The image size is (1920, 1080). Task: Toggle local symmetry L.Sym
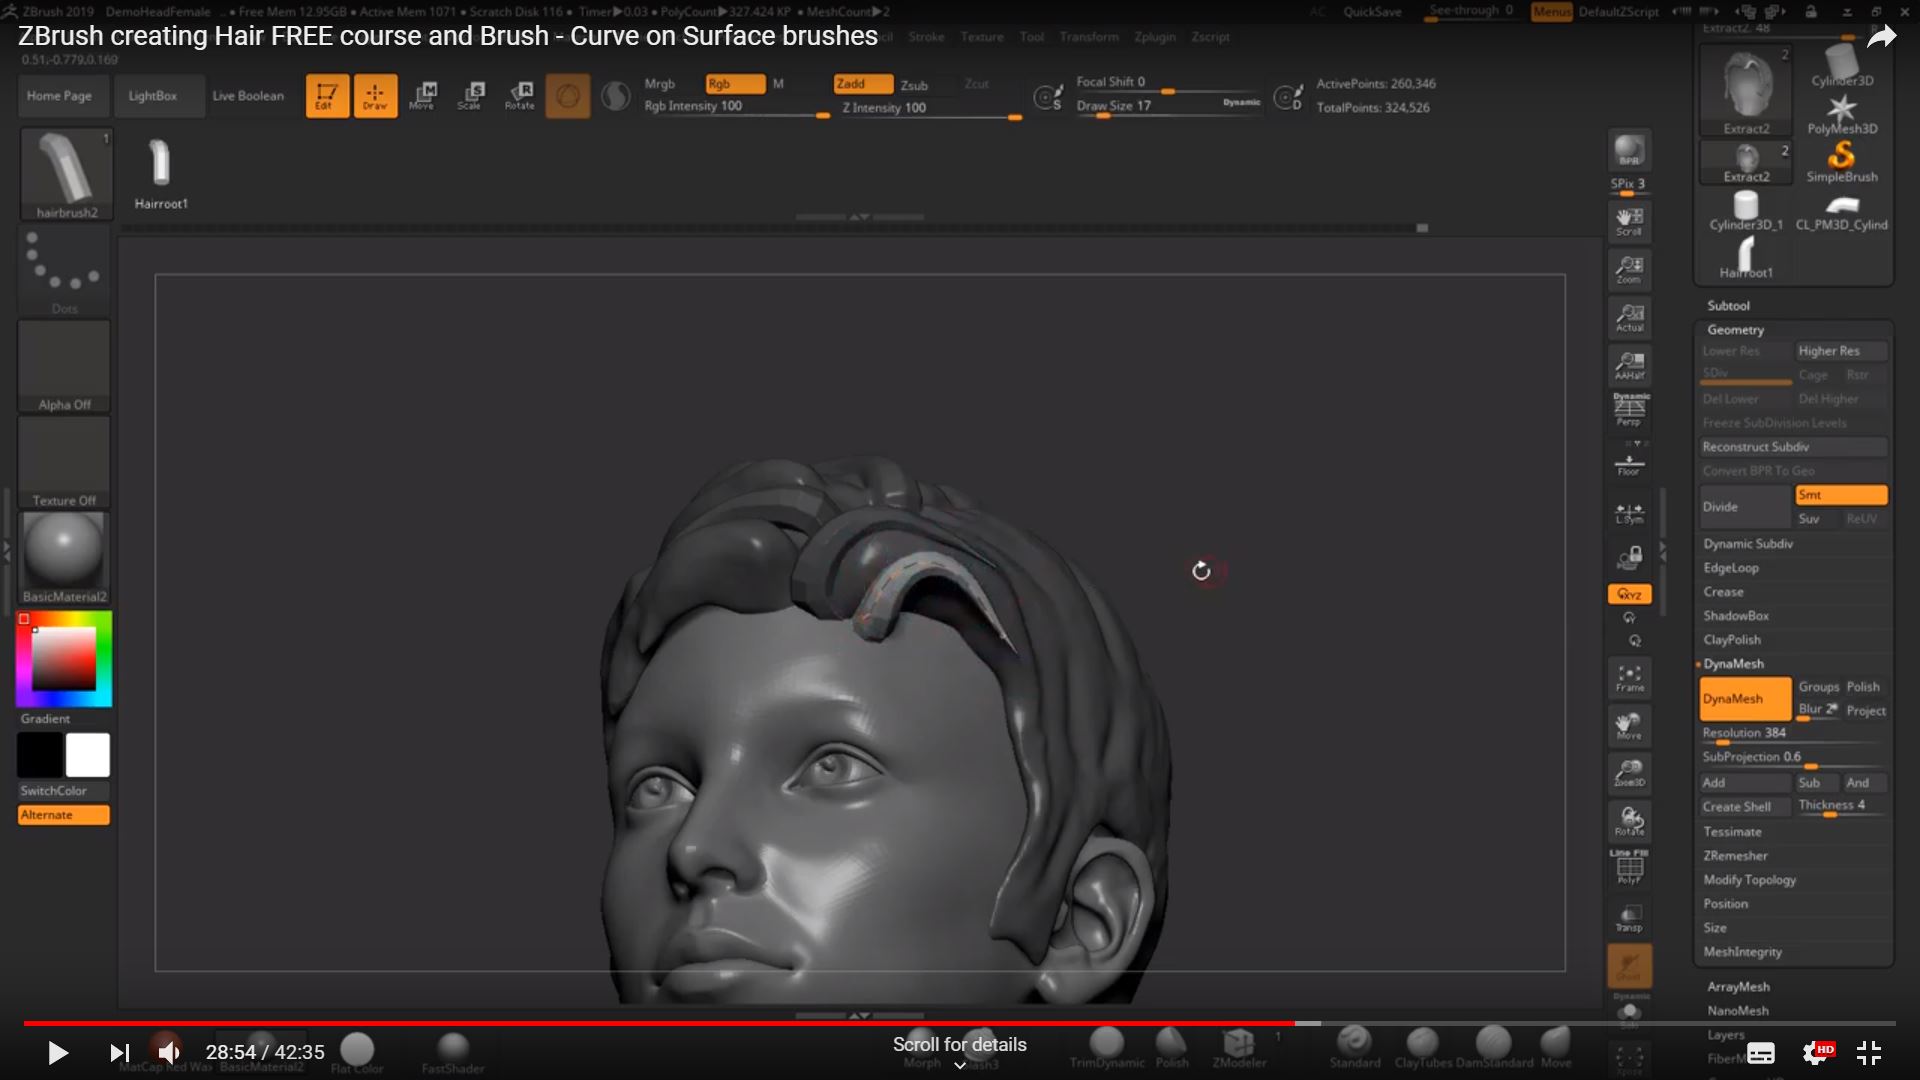coord(1629,514)
